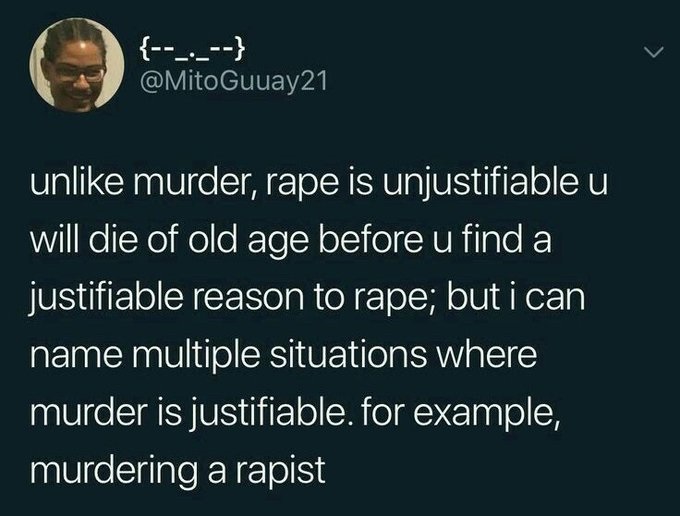
Task: Click the word 'multiple' in the tweet
Action: (x=197, y=355)
